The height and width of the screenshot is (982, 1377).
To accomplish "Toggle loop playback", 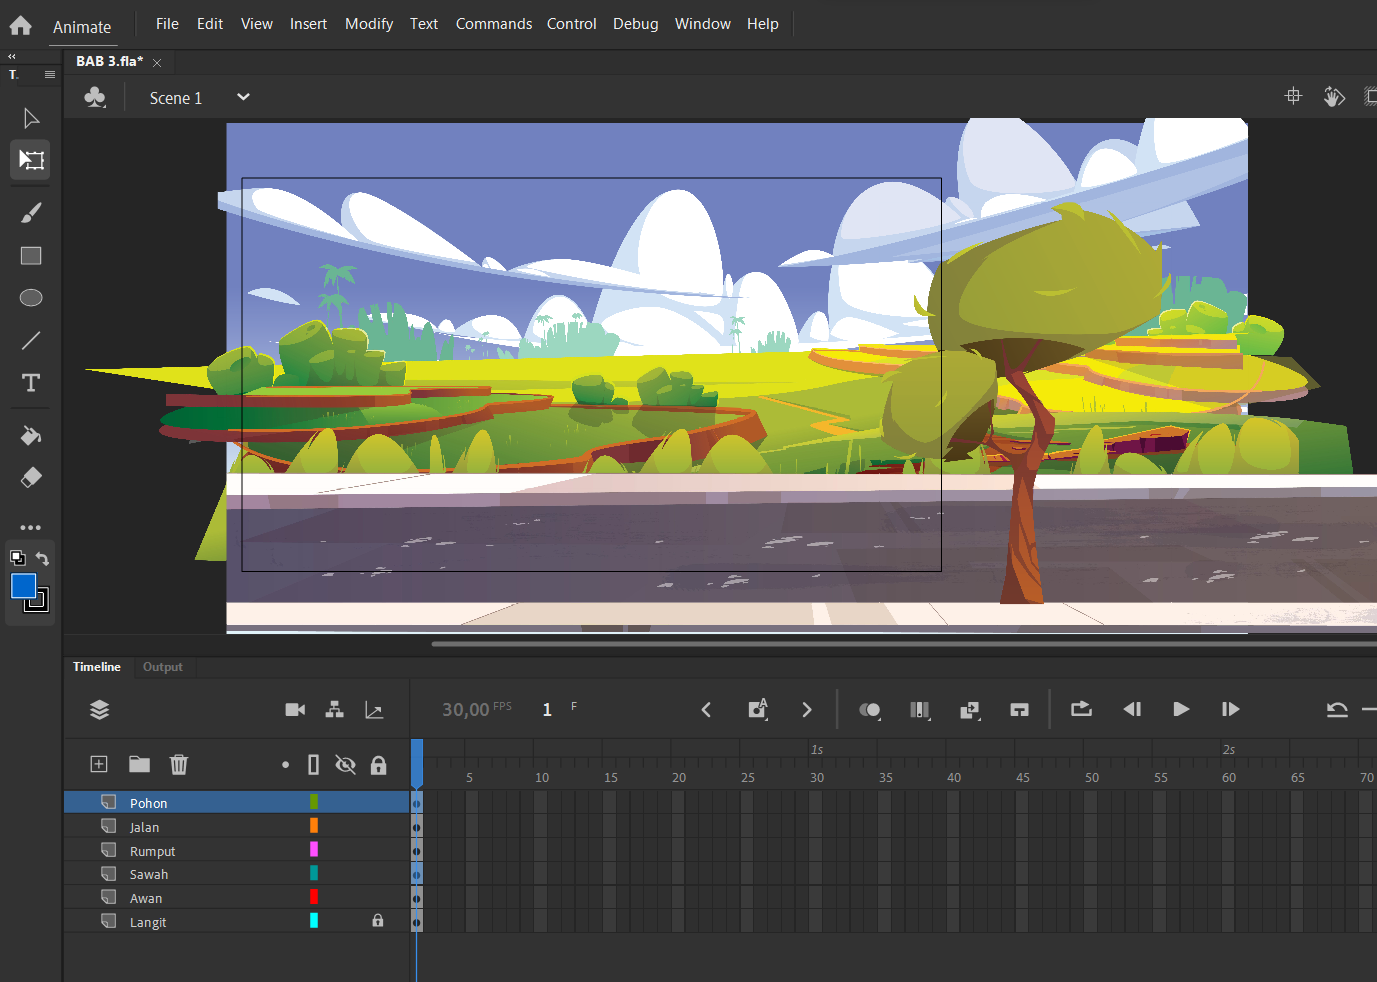I will (x=1081, y=709).
